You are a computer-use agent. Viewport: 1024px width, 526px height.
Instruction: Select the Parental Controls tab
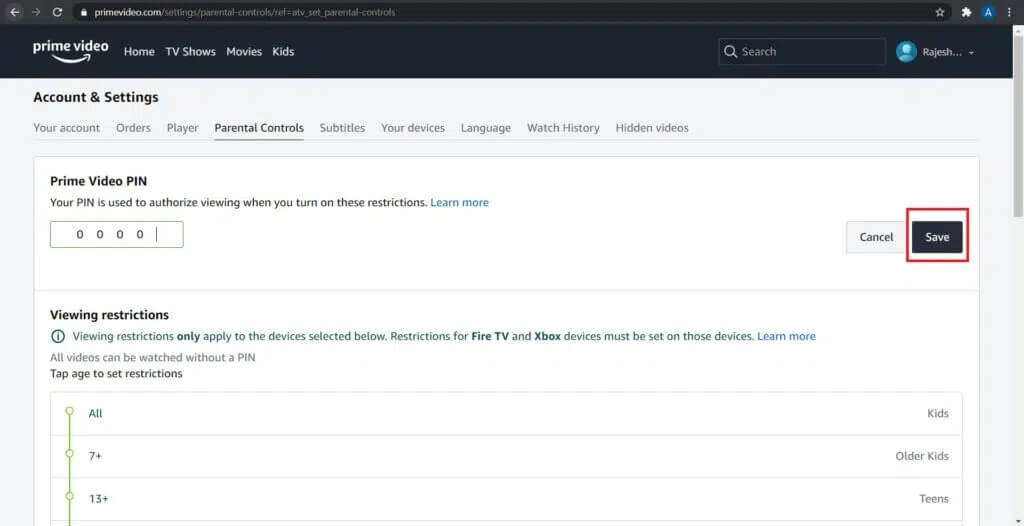[259, 128]
